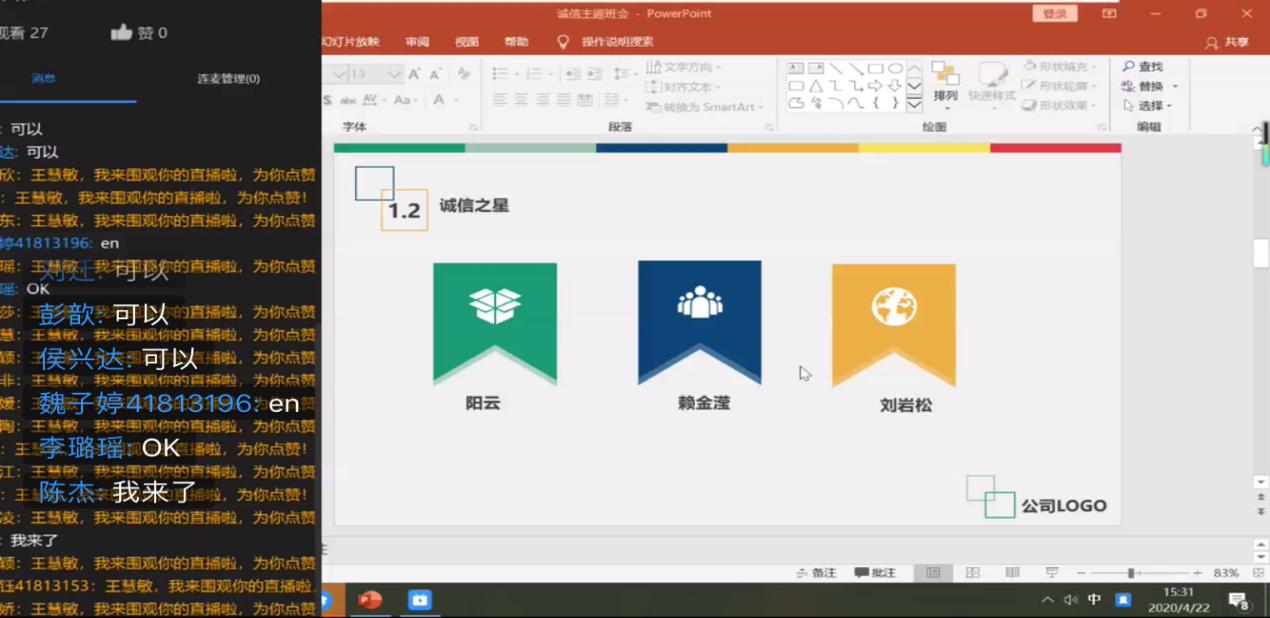
Task: Click the 共享 (Share) button
Action: point(1228,42)
